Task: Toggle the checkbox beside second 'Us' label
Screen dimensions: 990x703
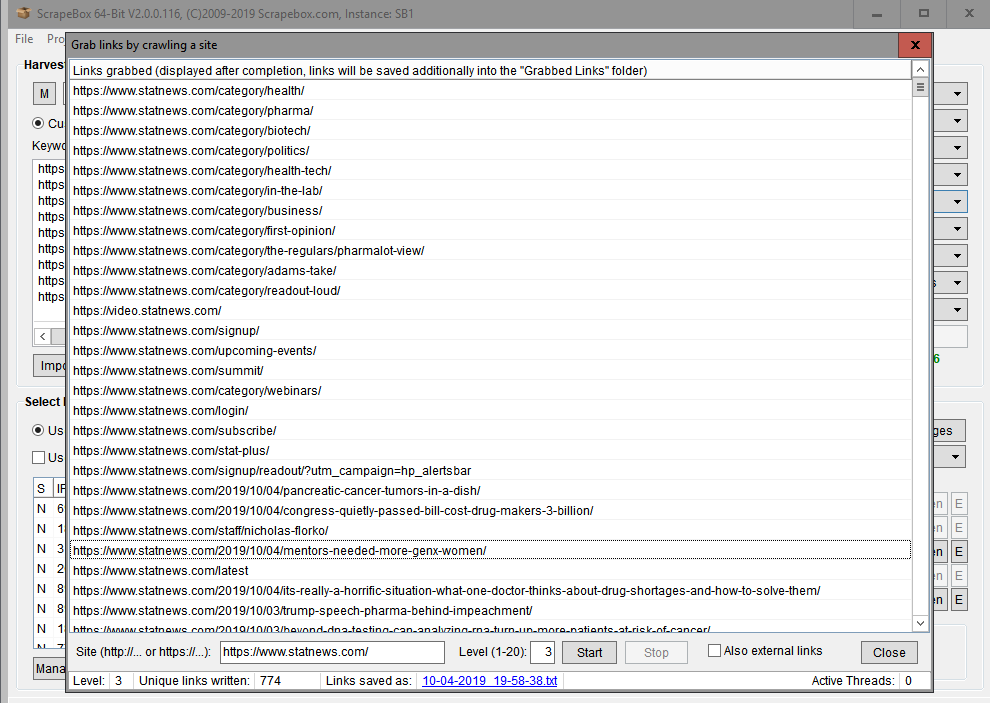Action: point(39,457)
